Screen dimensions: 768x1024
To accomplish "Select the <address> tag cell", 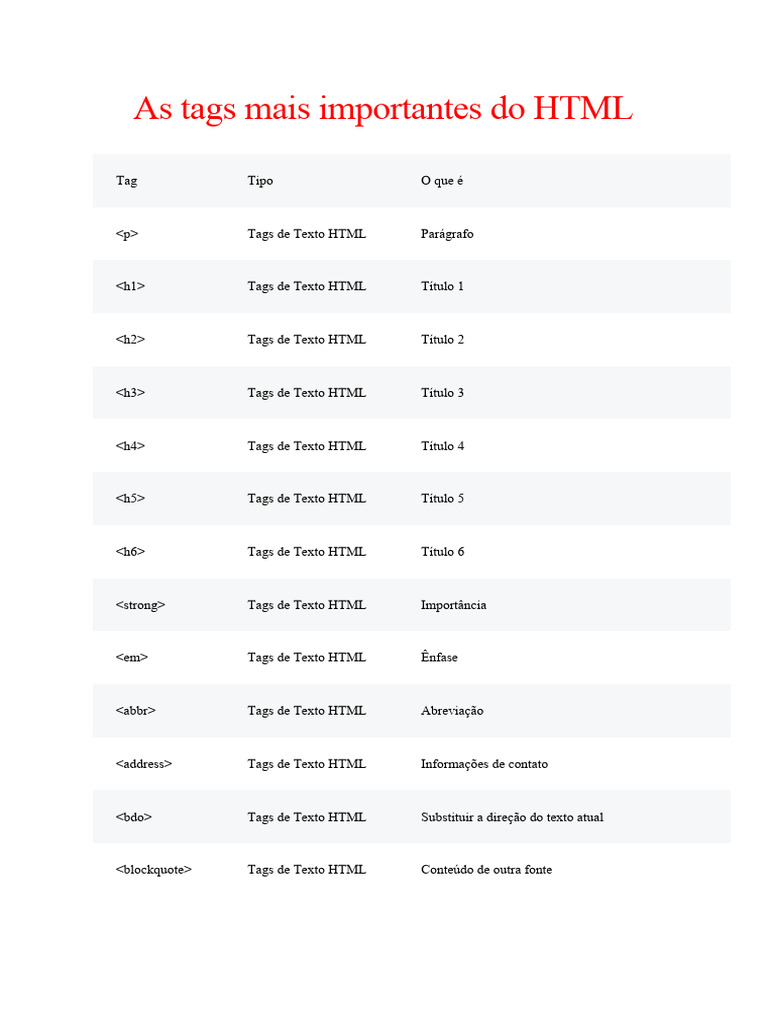I will (144, 764).
